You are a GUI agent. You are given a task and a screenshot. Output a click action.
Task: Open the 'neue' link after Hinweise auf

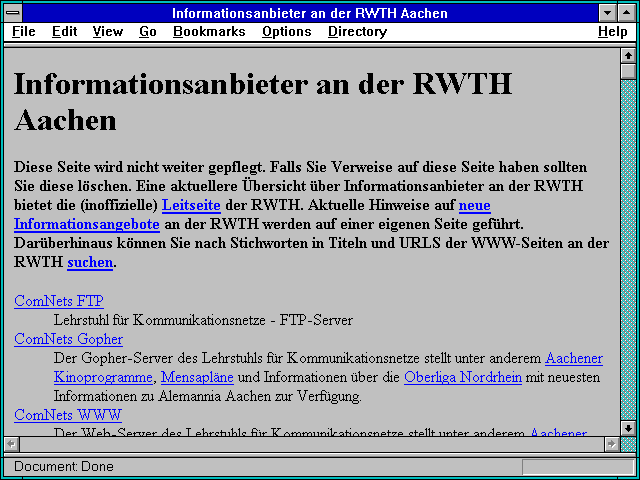(x=475, y=205)
